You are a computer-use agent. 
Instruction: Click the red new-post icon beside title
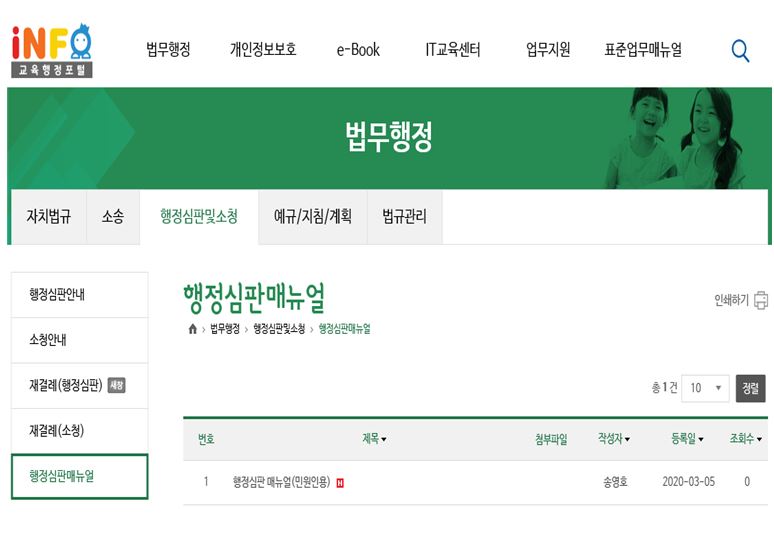click(x=340, y=482)
